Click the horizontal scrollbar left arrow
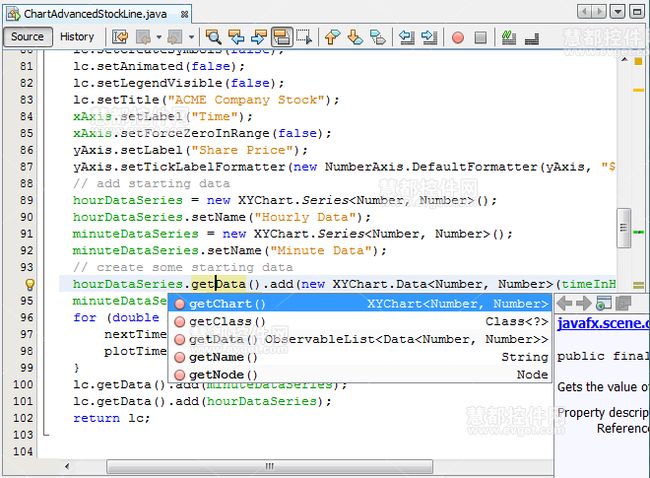This screenshot has height=478, width=650. tap(67, 466)
